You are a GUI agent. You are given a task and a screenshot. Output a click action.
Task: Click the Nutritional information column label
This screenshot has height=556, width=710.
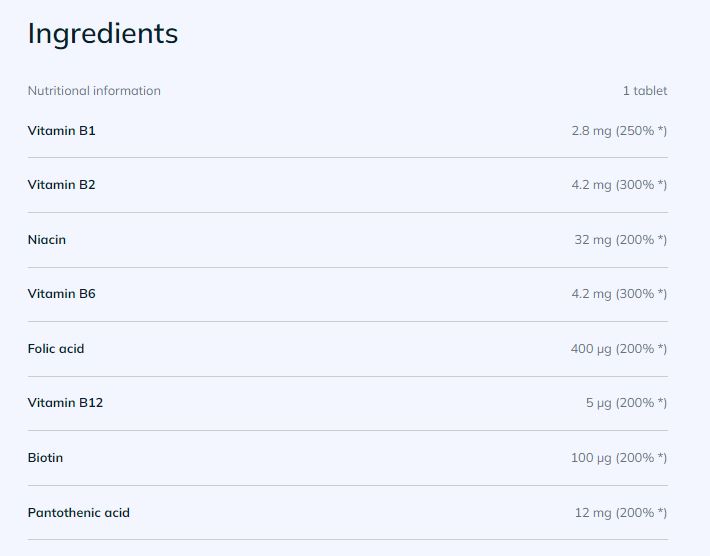94,91
